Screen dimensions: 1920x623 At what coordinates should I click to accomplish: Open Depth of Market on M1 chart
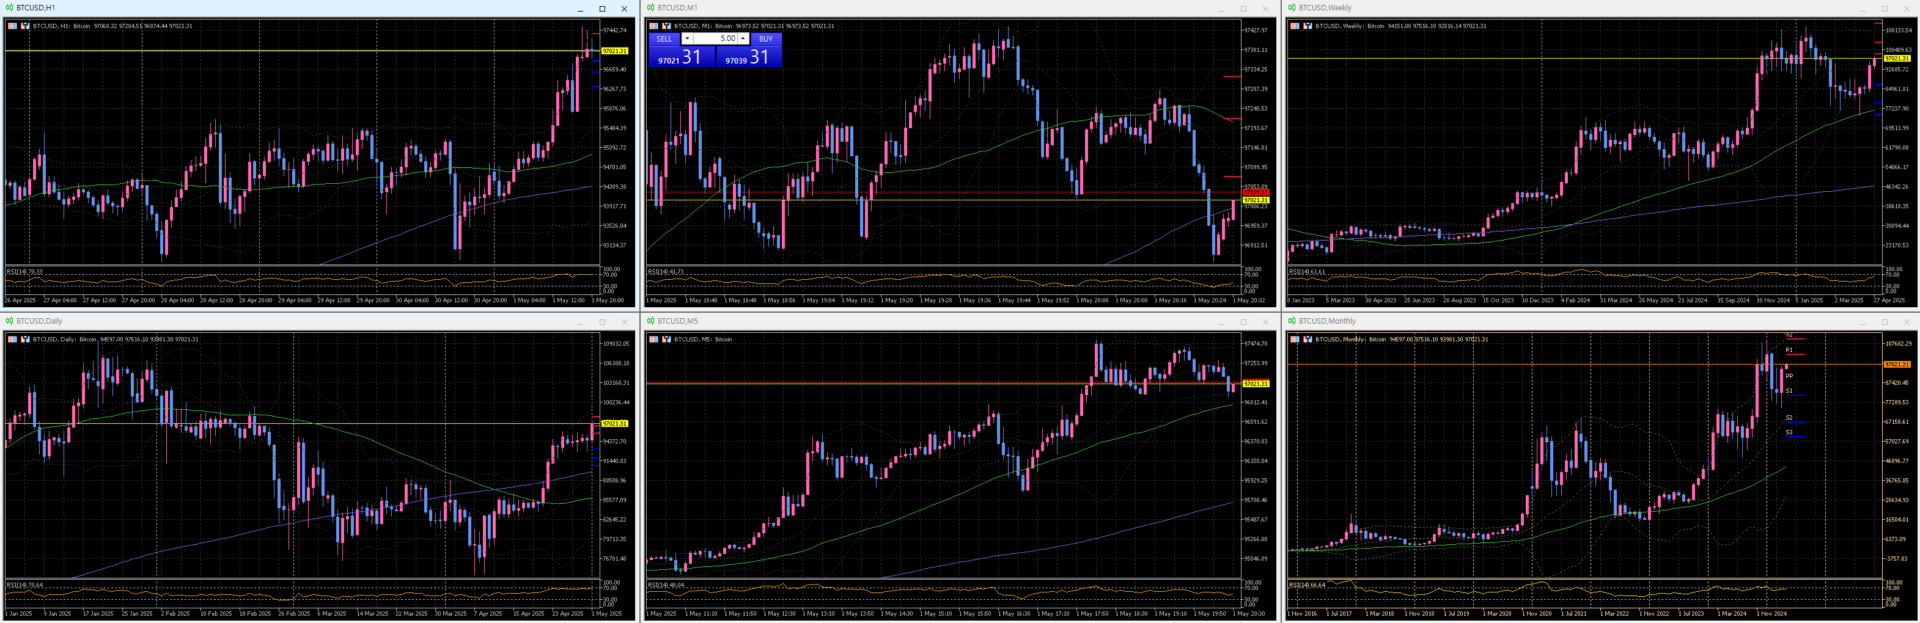[x=666, y=26]
